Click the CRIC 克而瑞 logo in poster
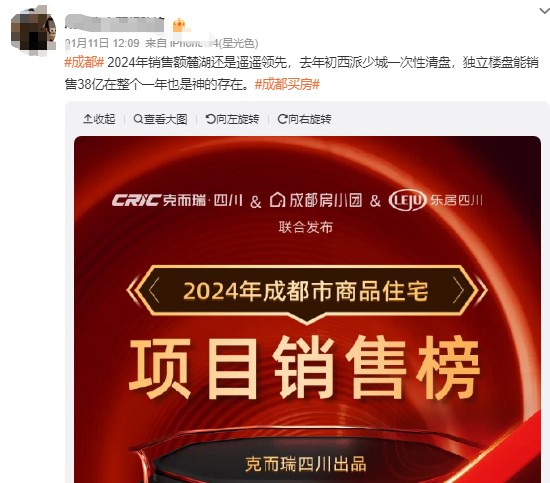Viewport: 550px width, 483px height. pyautogui.click(x=177, y=200)
